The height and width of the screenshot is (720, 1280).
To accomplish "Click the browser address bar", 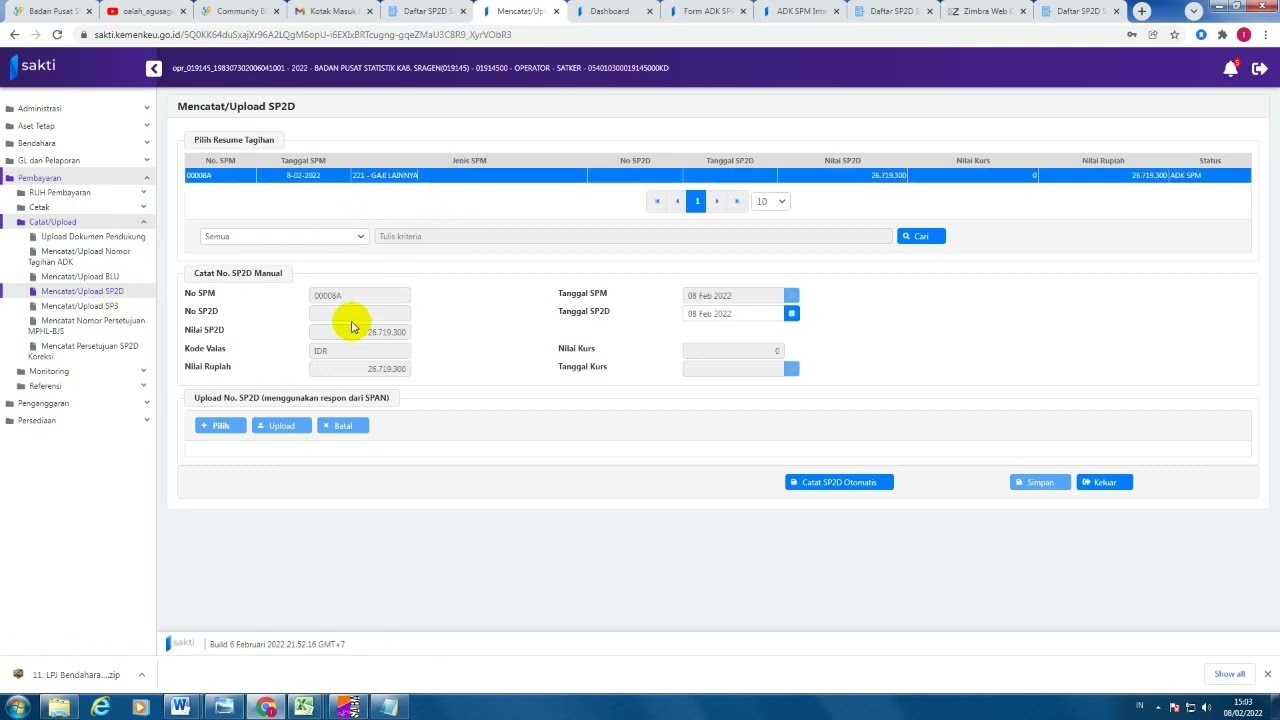I will [600, 34].
